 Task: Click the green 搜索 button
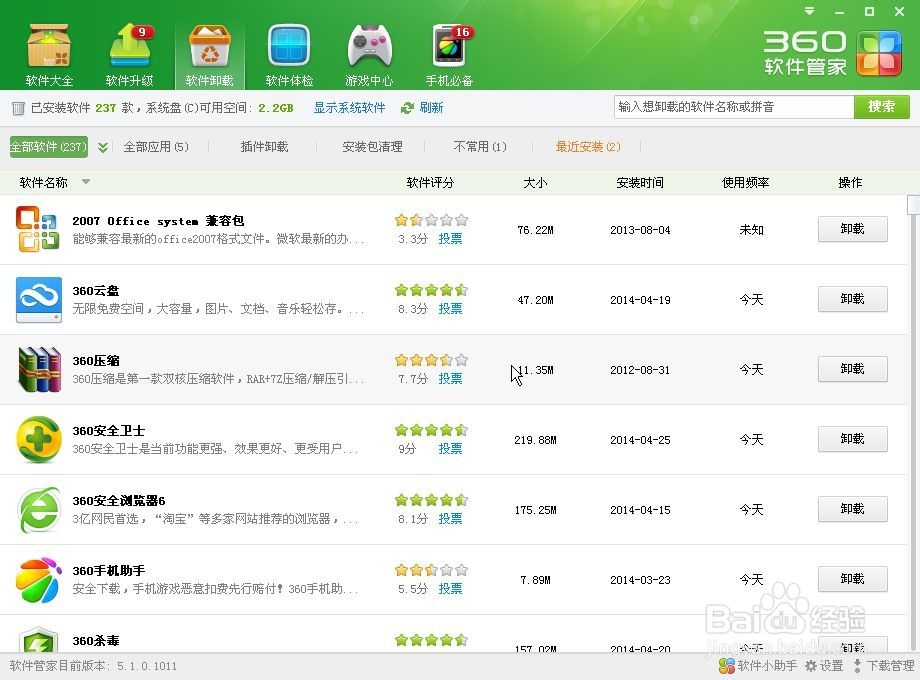coord(881,107)
